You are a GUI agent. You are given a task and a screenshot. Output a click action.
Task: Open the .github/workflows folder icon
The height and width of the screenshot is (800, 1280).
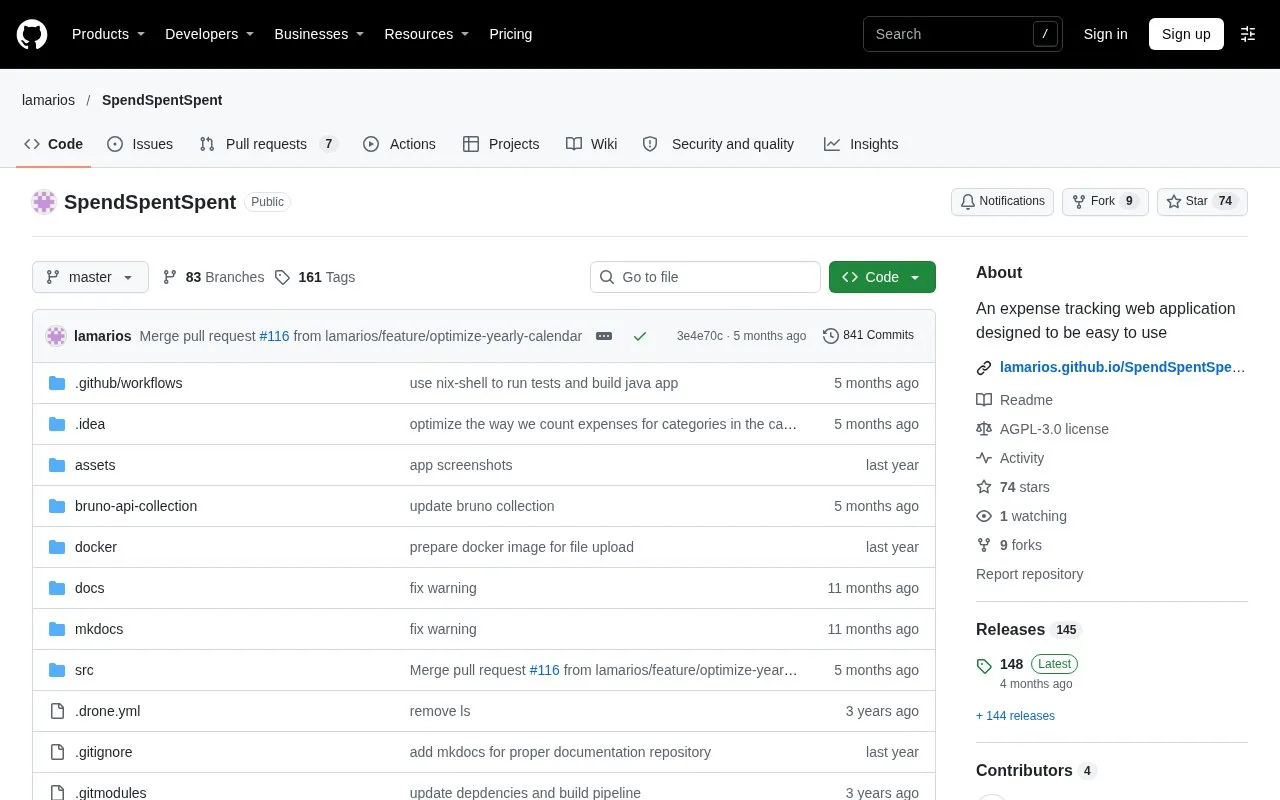57,383
